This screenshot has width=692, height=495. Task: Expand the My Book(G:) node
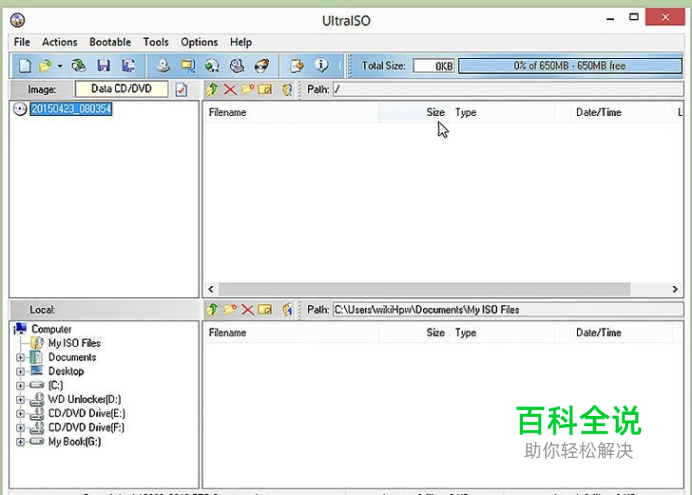coord(20,442)
